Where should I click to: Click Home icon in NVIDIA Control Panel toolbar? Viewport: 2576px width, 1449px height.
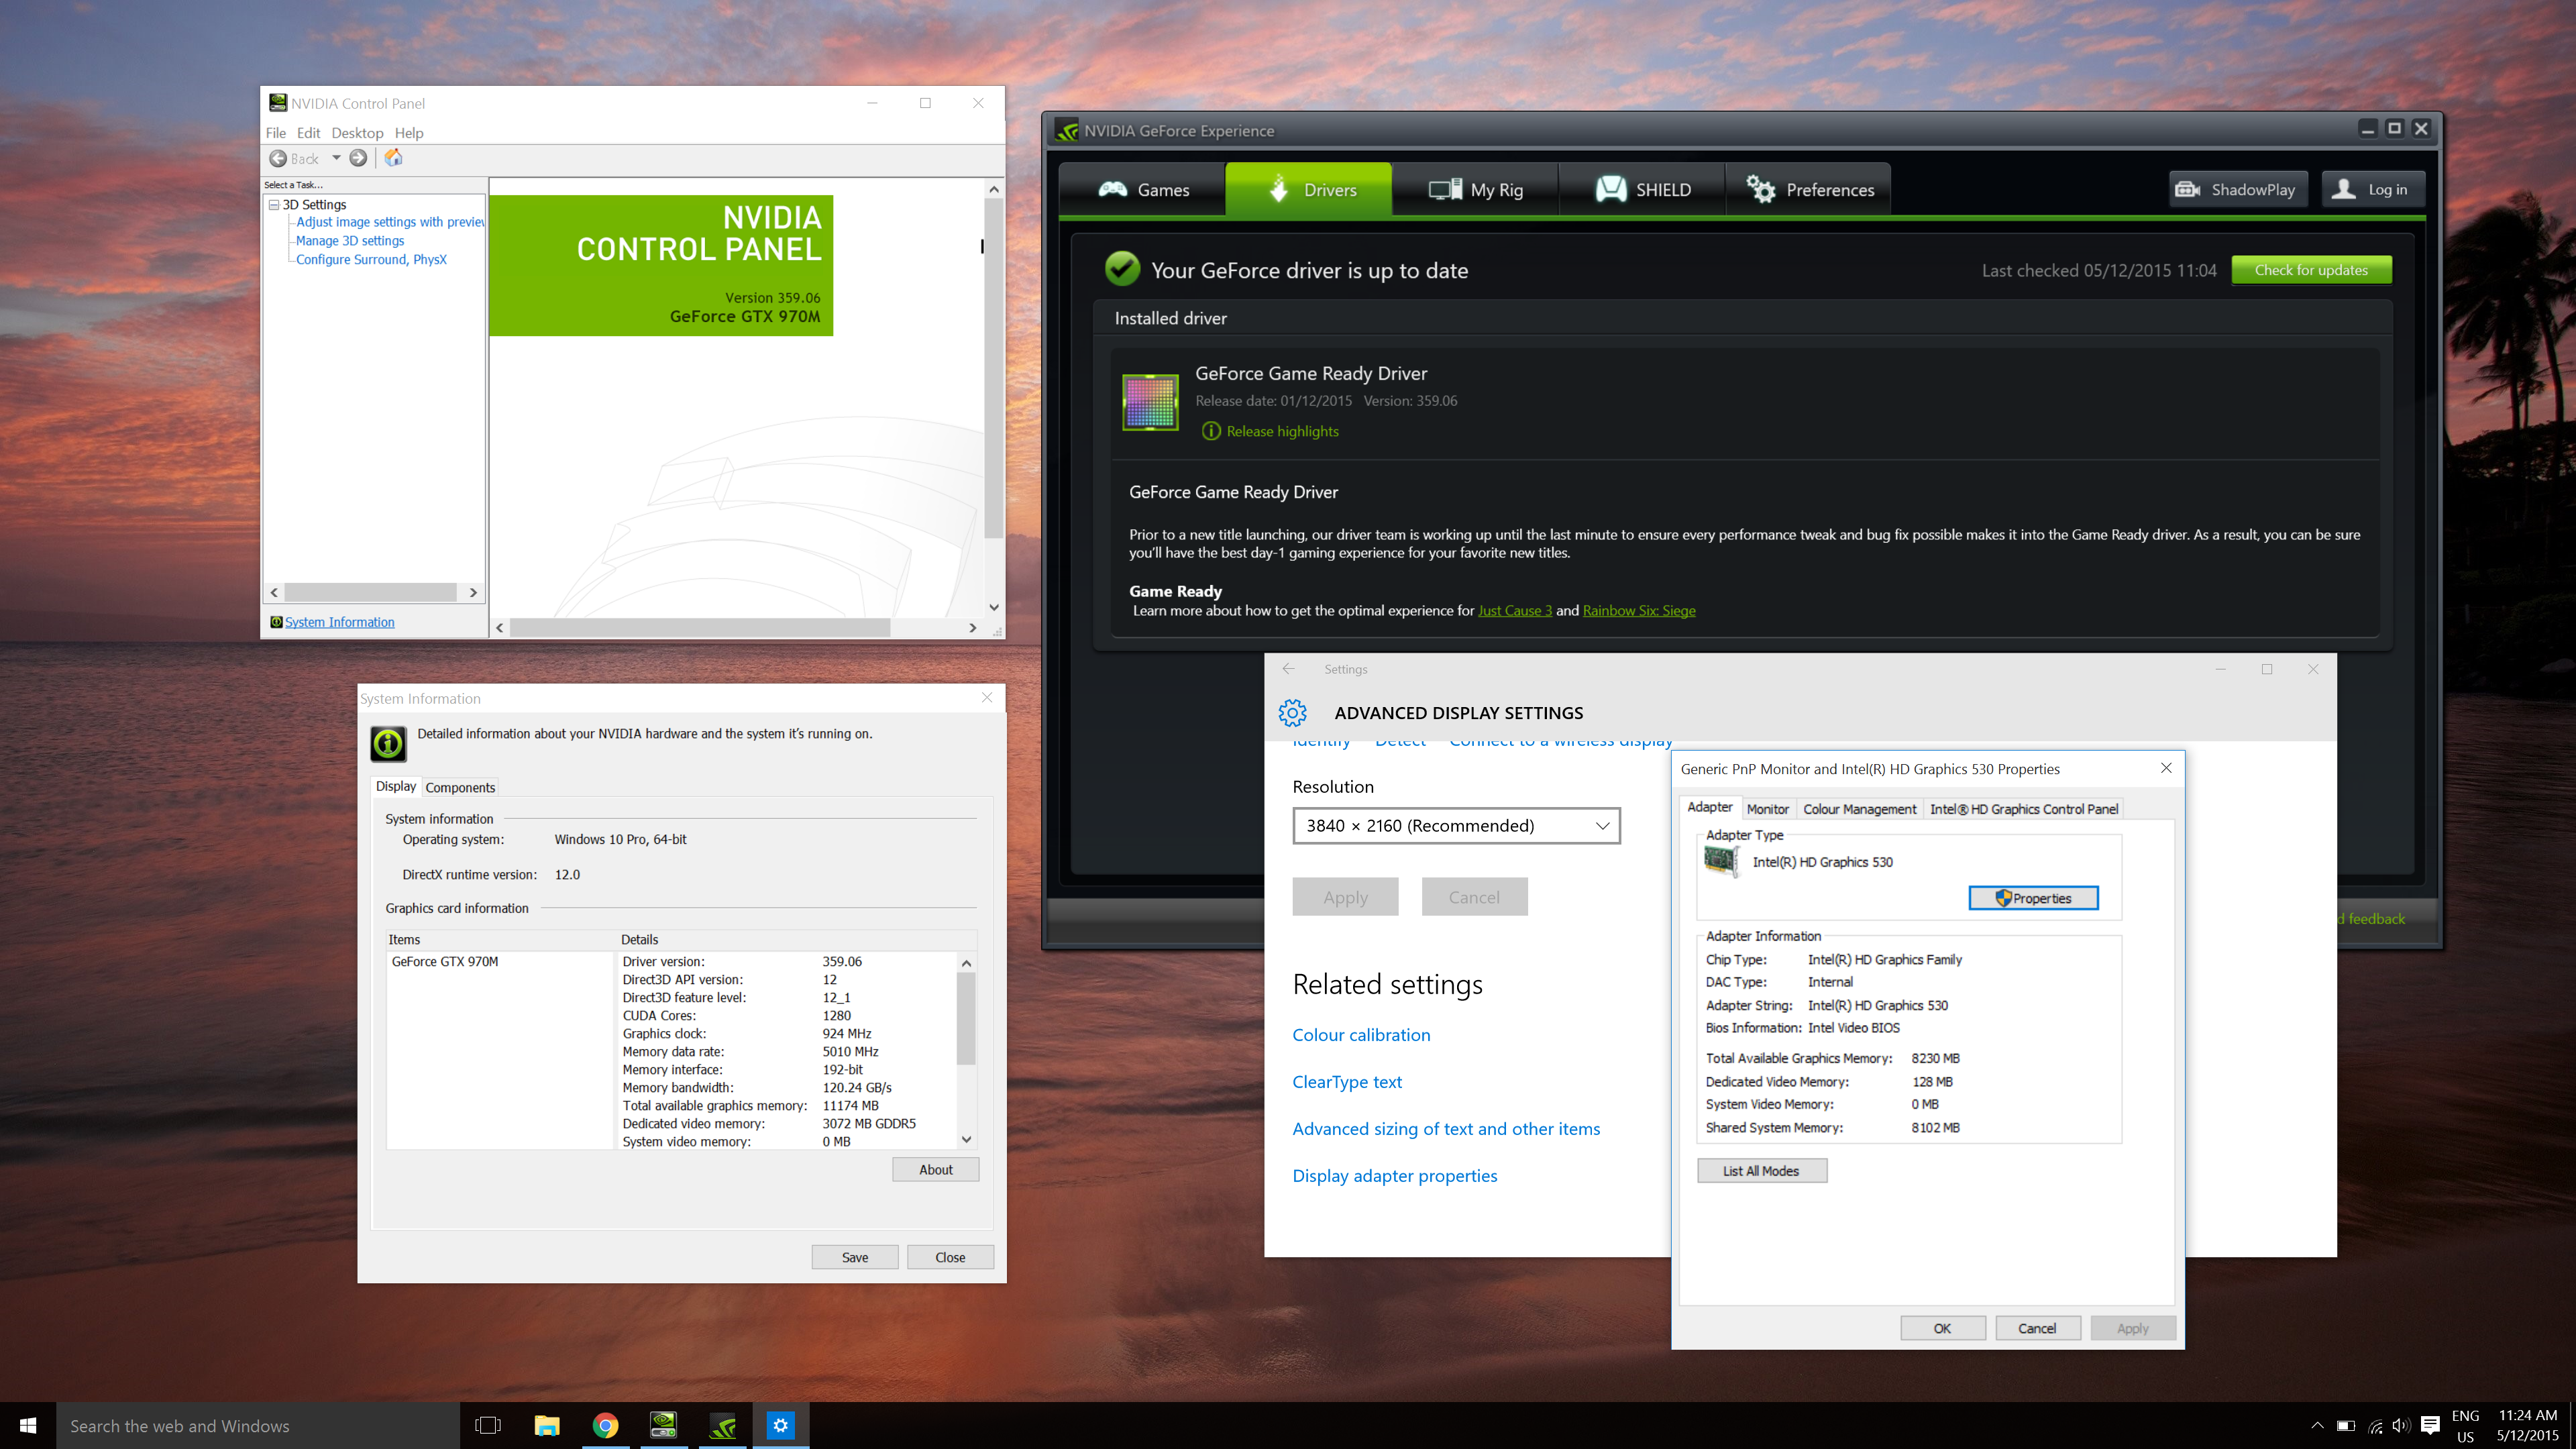(394, 158)
